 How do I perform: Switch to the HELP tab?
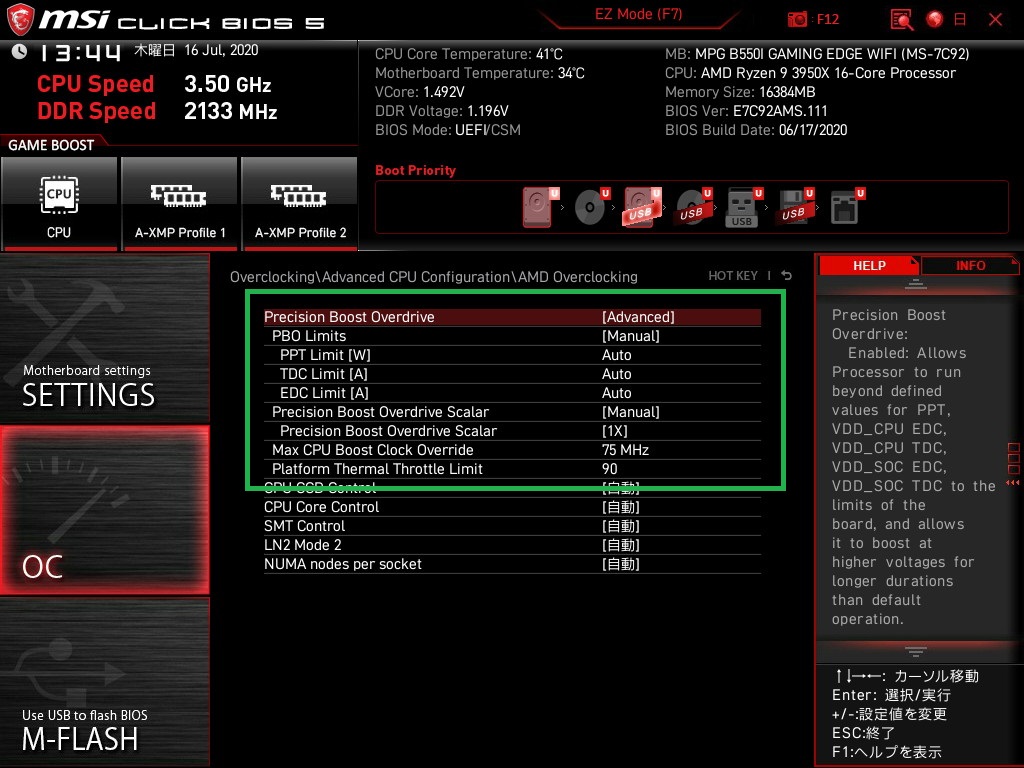(869, 265)
